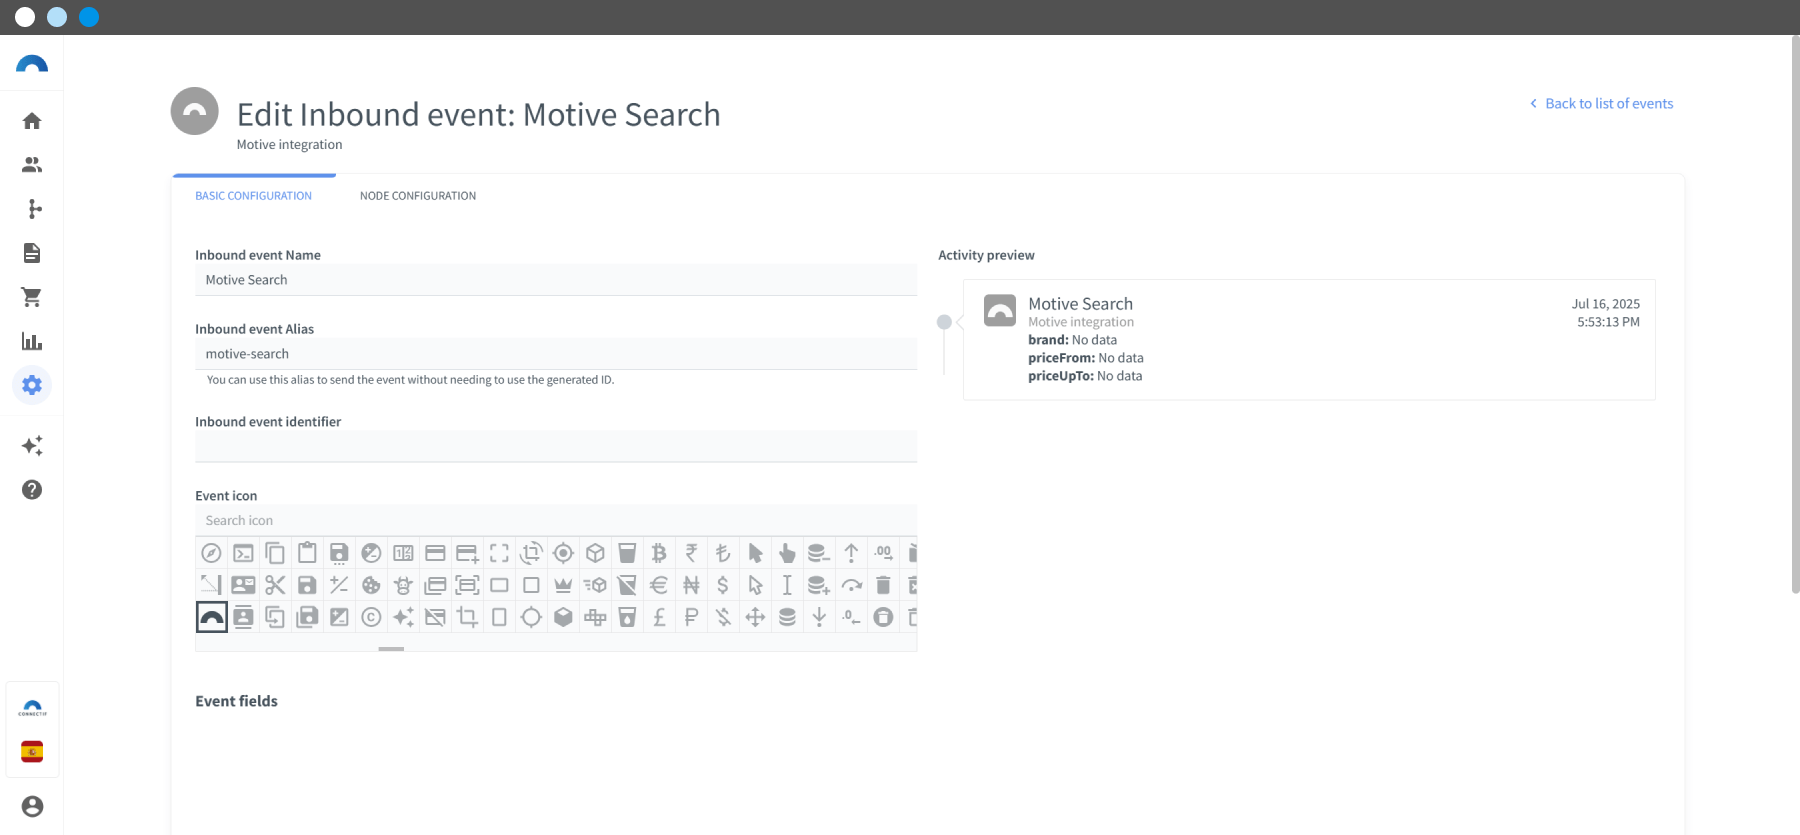Select the crosshair GPS target event icon
The height and width of the screenshot is (835, 1800).
[x=563, y=553]
